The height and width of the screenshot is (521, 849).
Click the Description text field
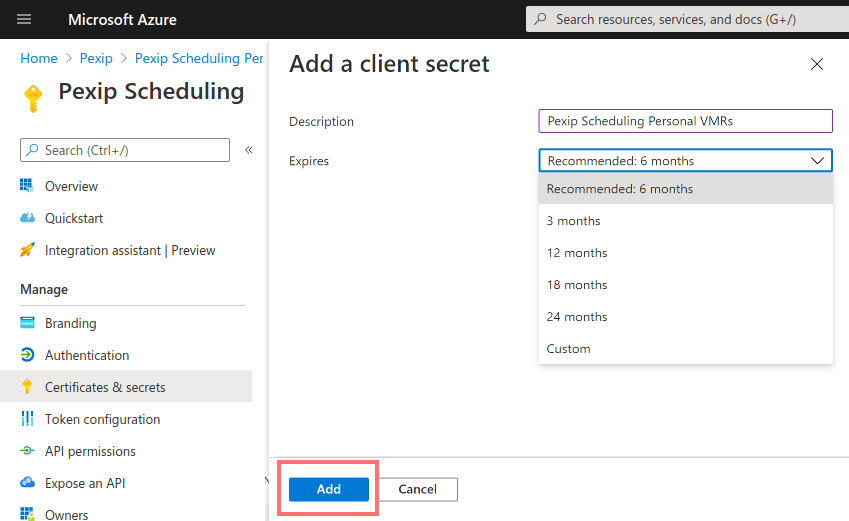tap(685, 121)
